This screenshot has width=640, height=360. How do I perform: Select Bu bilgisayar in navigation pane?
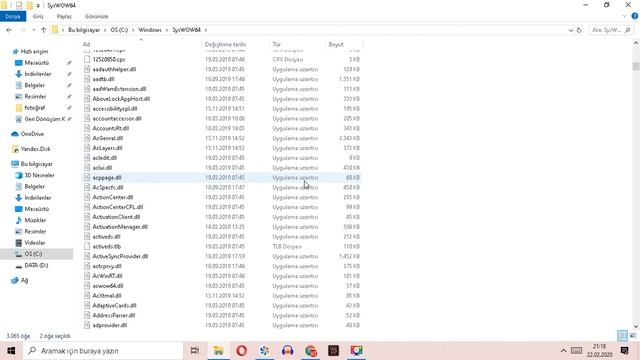(37, 164)
